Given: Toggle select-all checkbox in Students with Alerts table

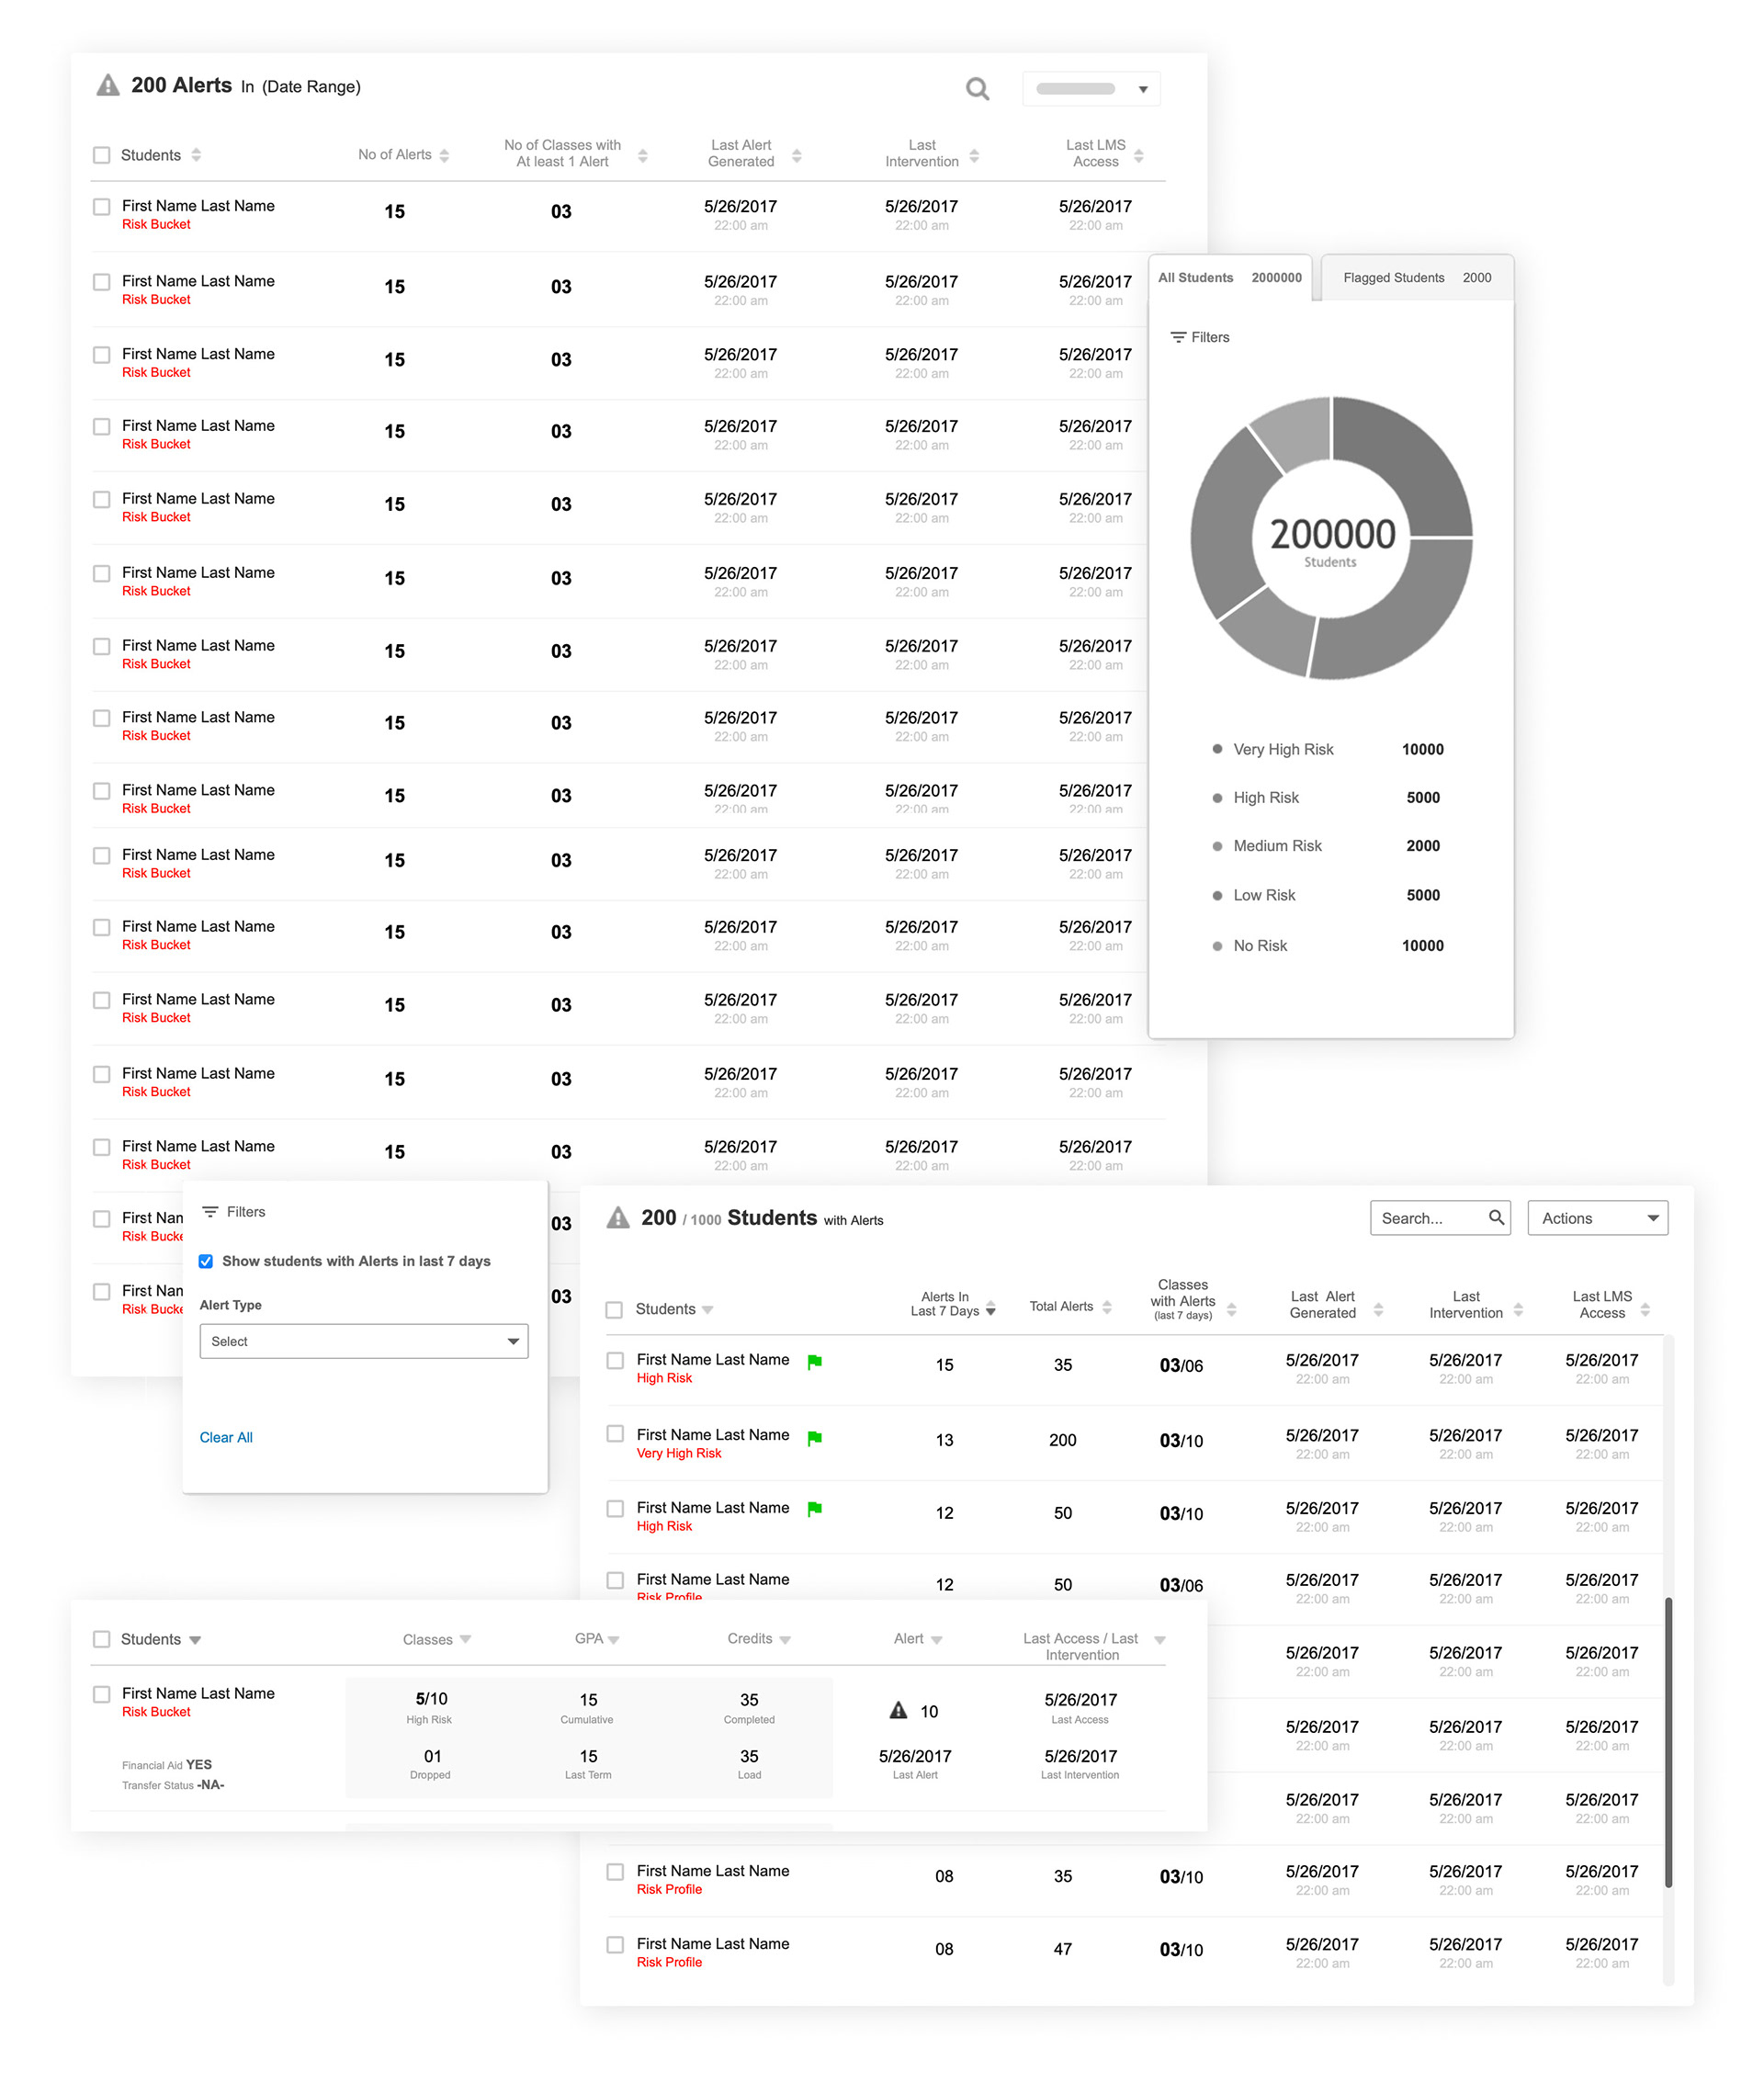Looking at the screenshot, I should point(614,1310).
